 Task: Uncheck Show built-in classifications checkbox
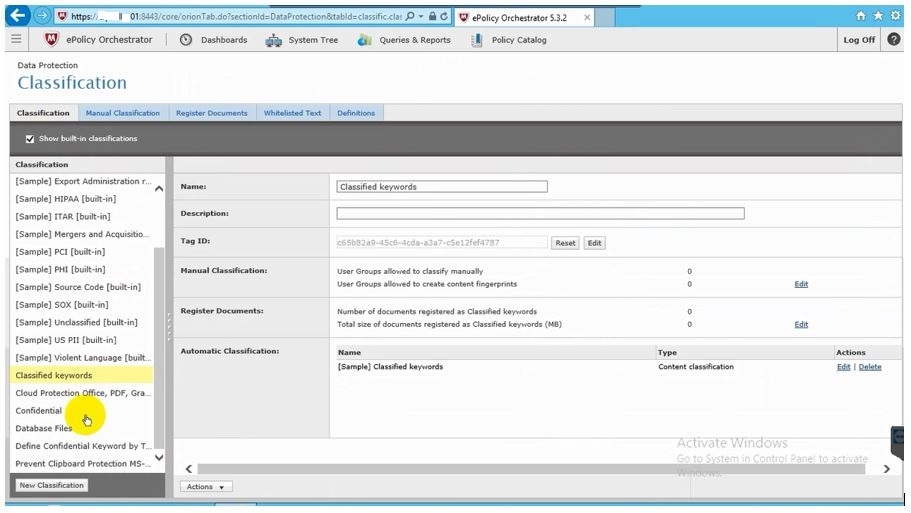(30, 139)
